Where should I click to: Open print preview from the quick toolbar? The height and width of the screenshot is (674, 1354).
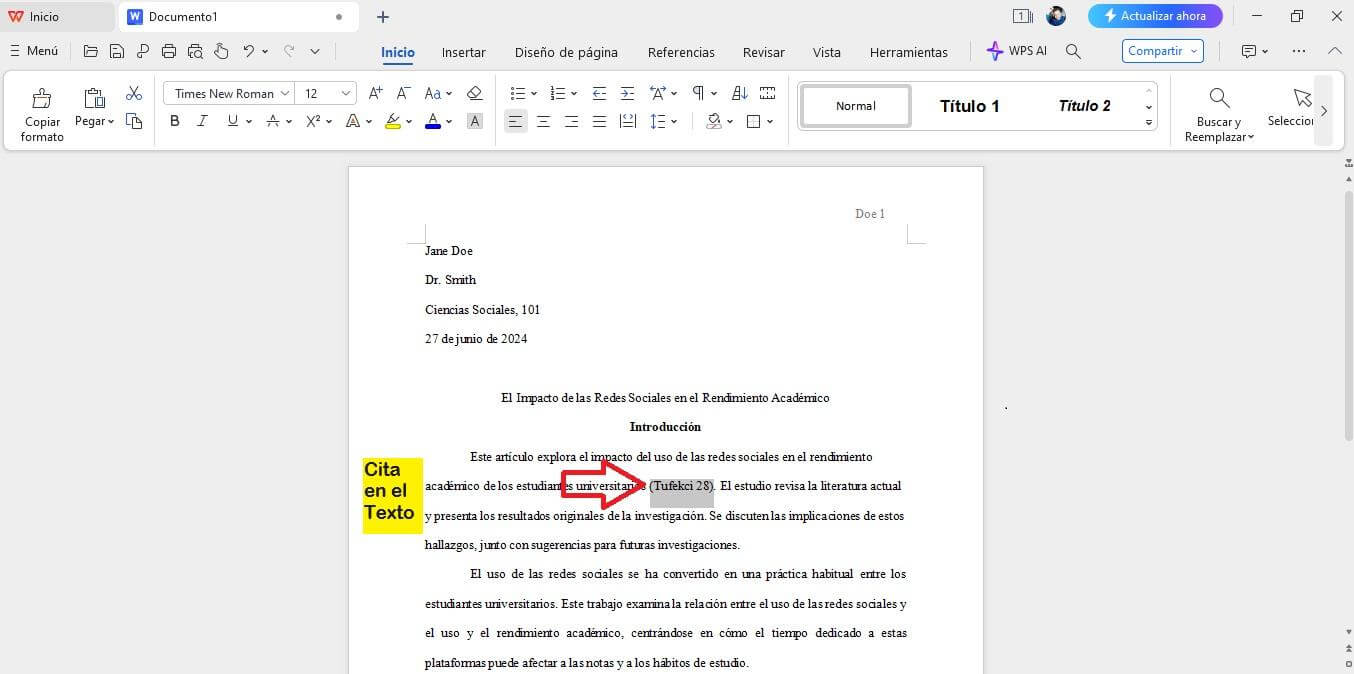click(x=196, y=51)
